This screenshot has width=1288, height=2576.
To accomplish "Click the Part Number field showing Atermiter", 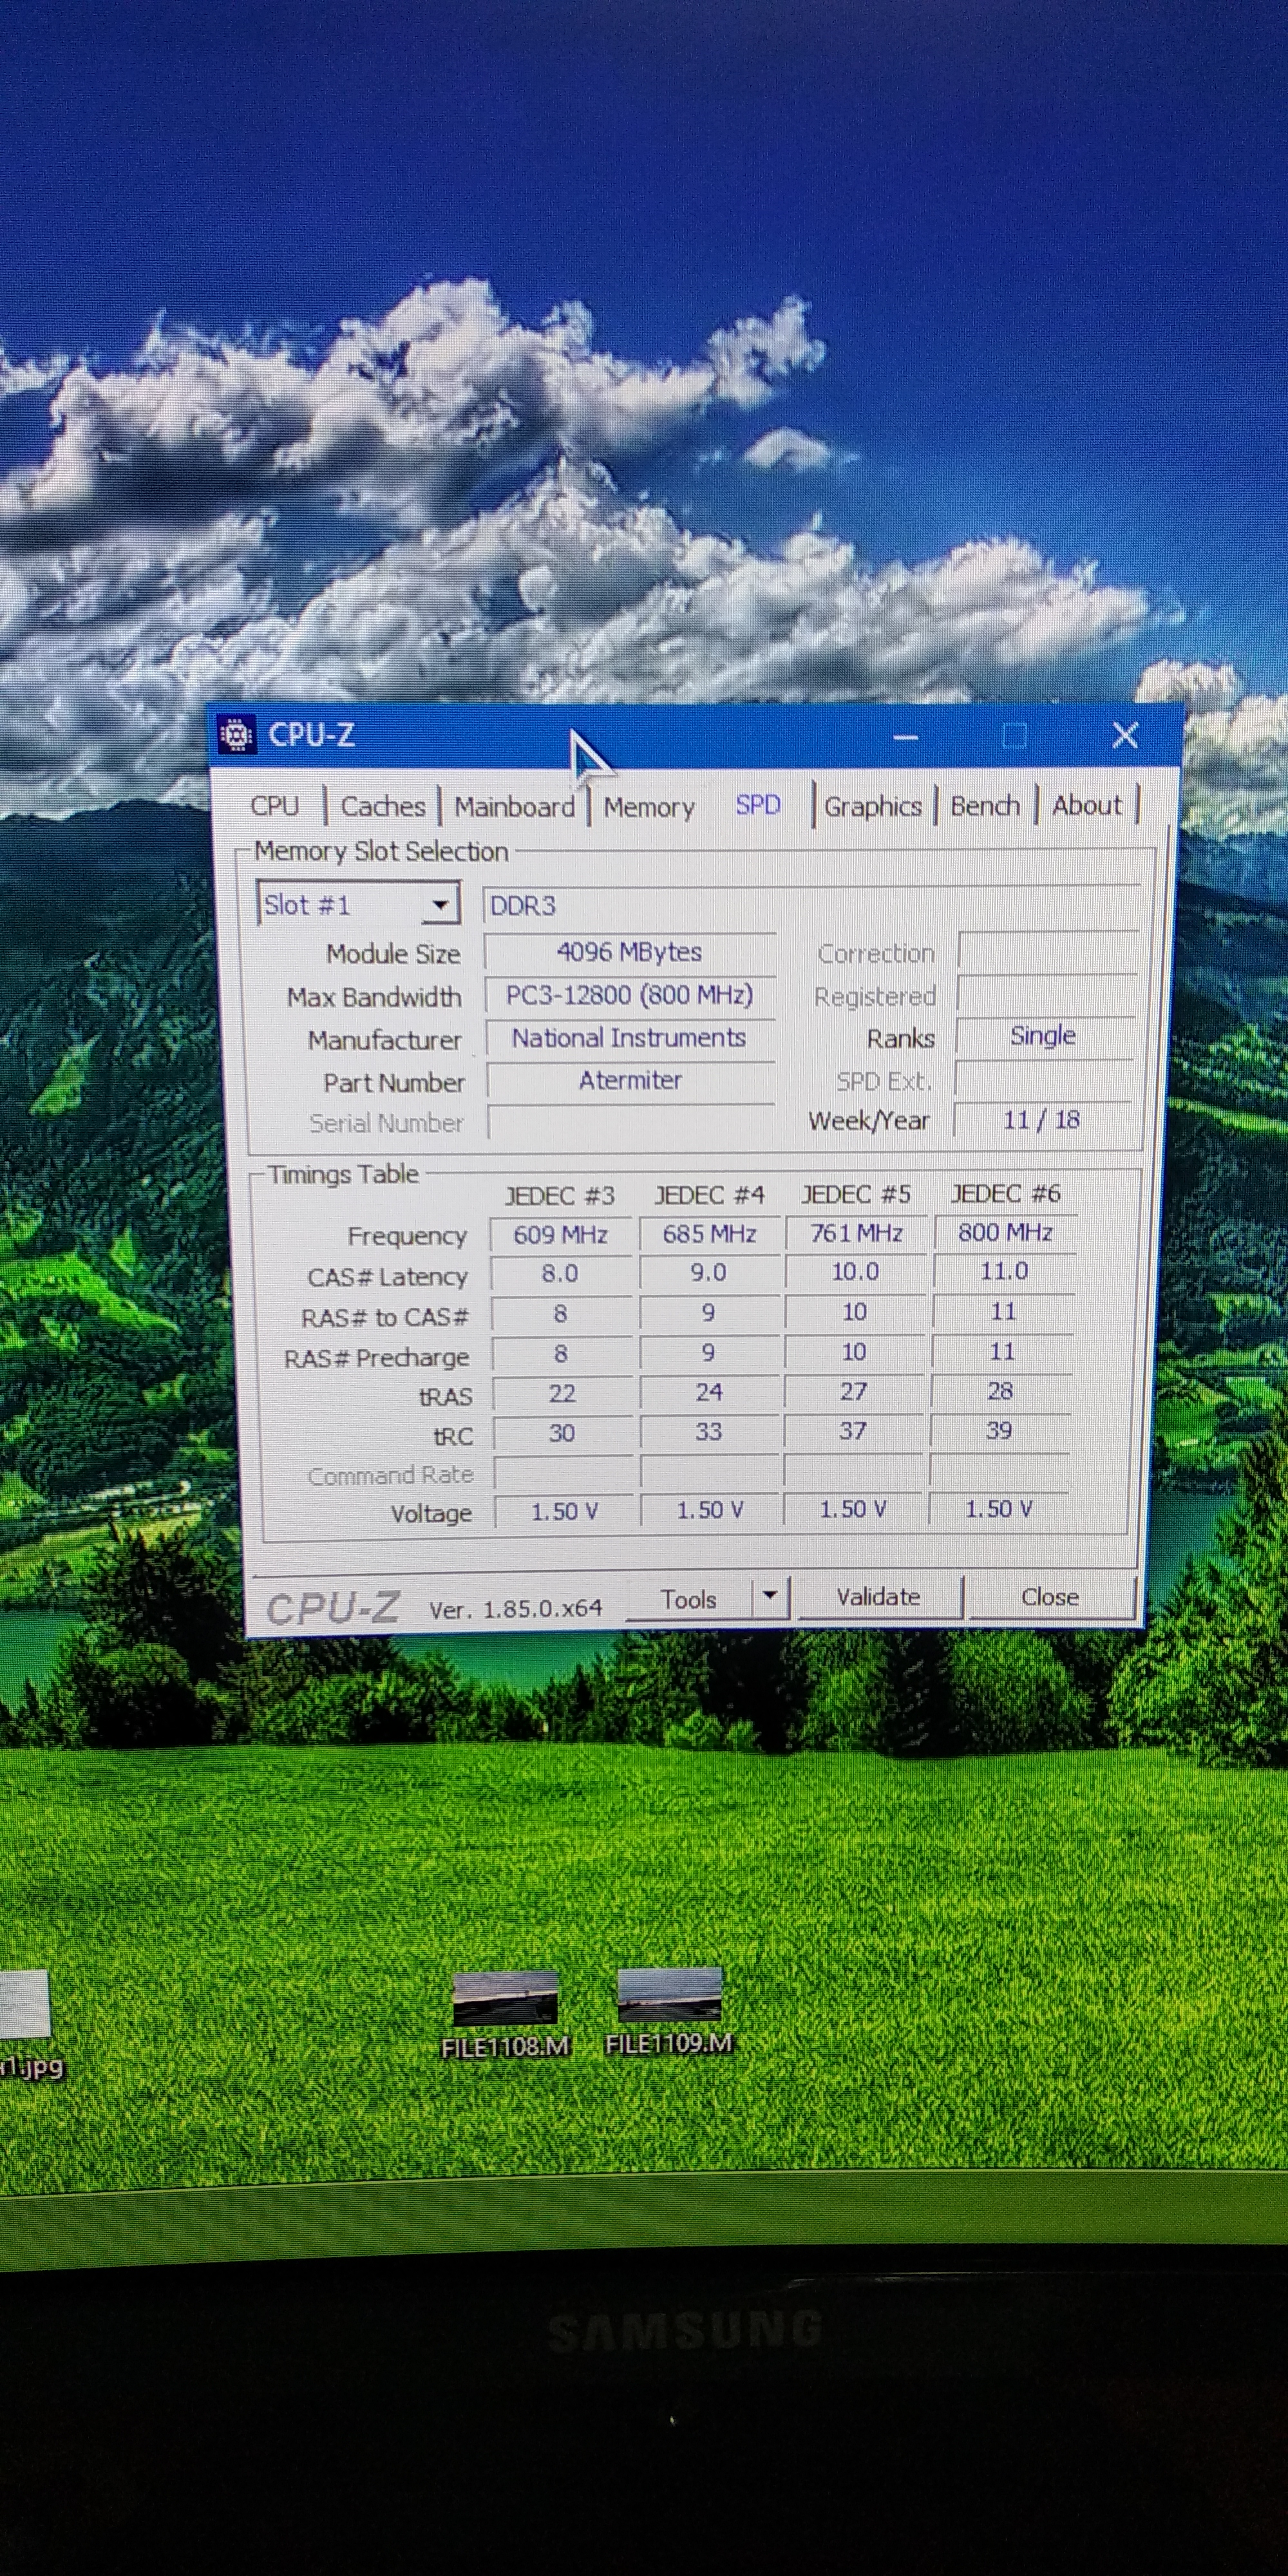I will click(630, 1081).
